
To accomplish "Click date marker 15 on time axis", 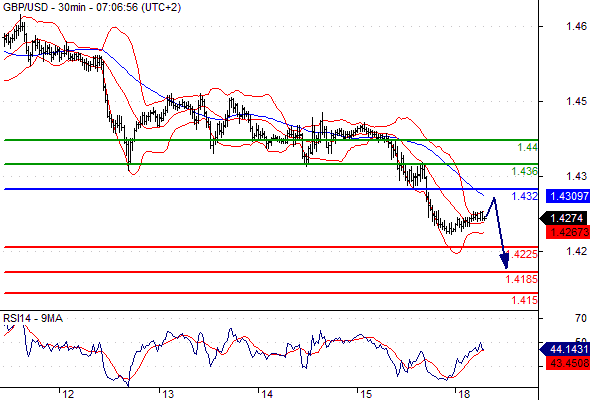I will [x=366, y=394].
